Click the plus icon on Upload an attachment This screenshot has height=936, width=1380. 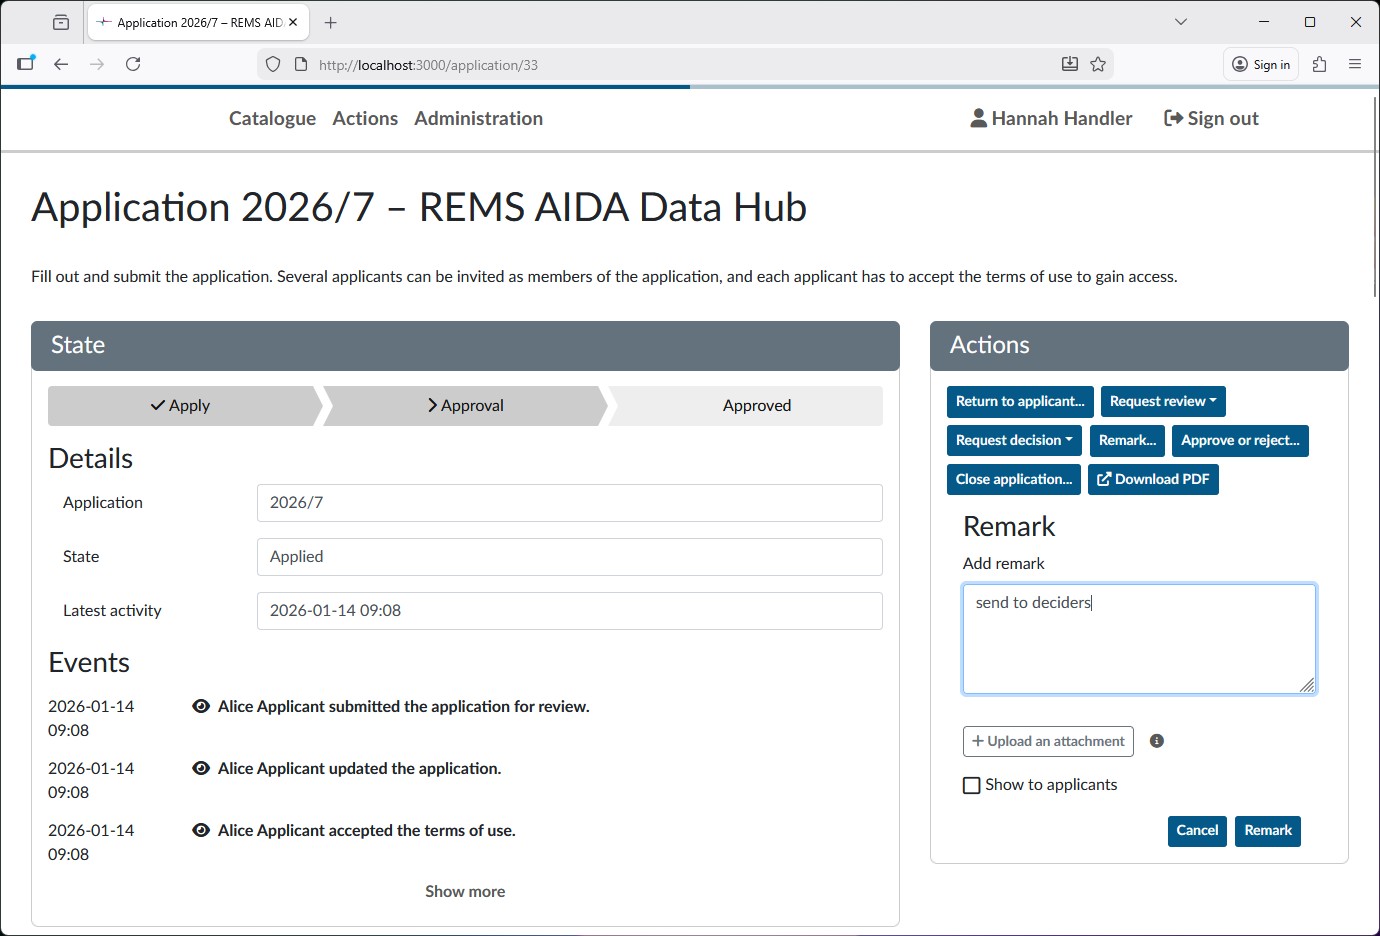click(x=975, y=741)
